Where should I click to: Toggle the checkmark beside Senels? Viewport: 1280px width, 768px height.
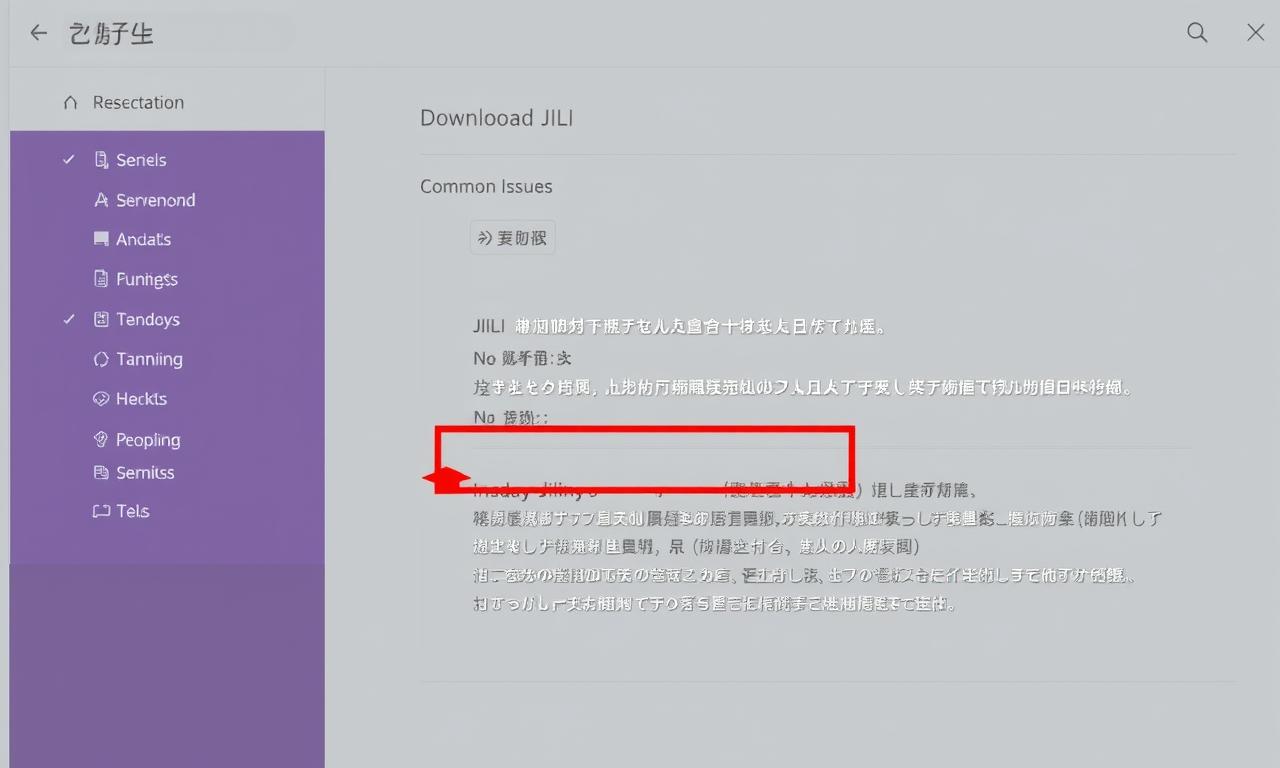tap(69, 160)
